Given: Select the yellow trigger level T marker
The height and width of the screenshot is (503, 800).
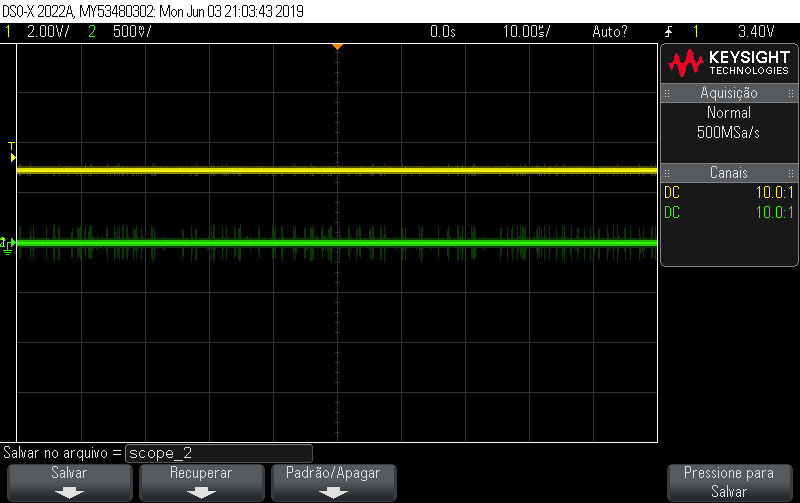Looking at the screenshot, I should (x=12, y=153).
